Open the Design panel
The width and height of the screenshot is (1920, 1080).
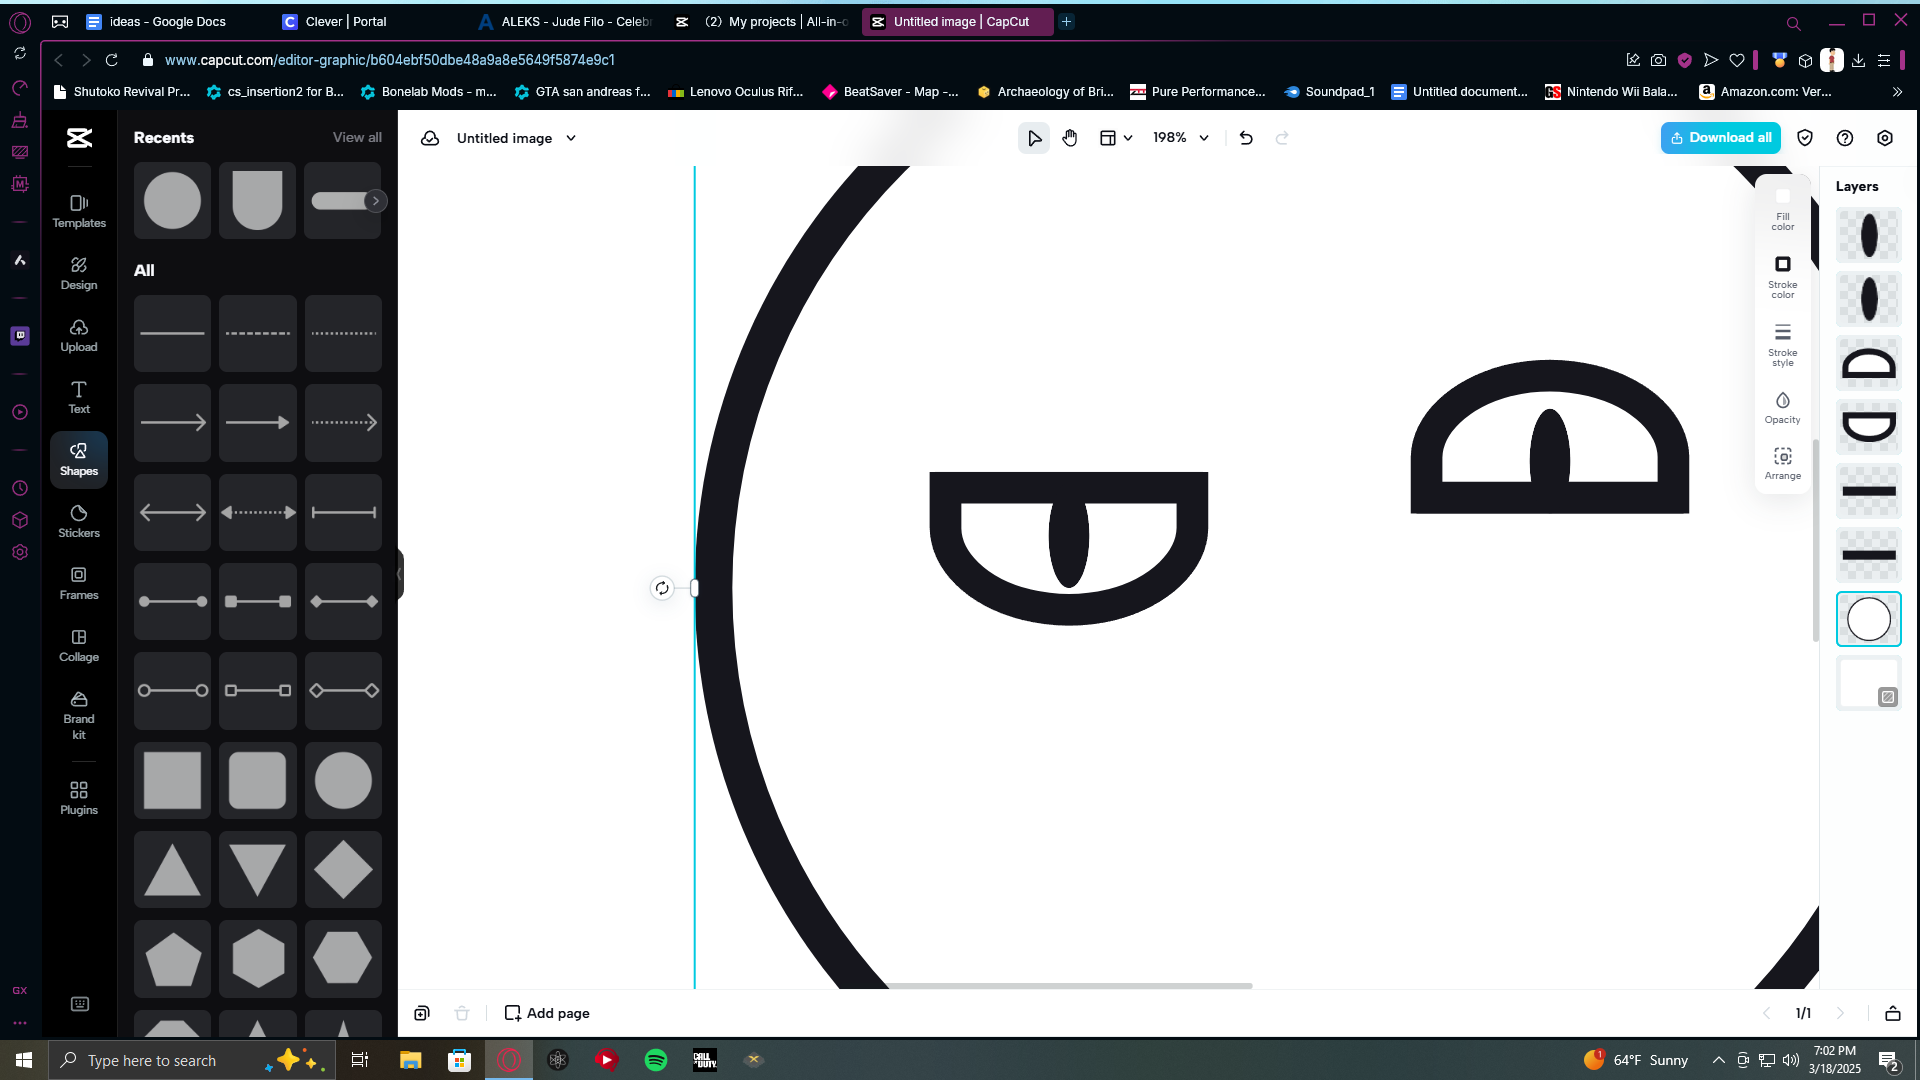pyautogui.click(x=79, y=273)
